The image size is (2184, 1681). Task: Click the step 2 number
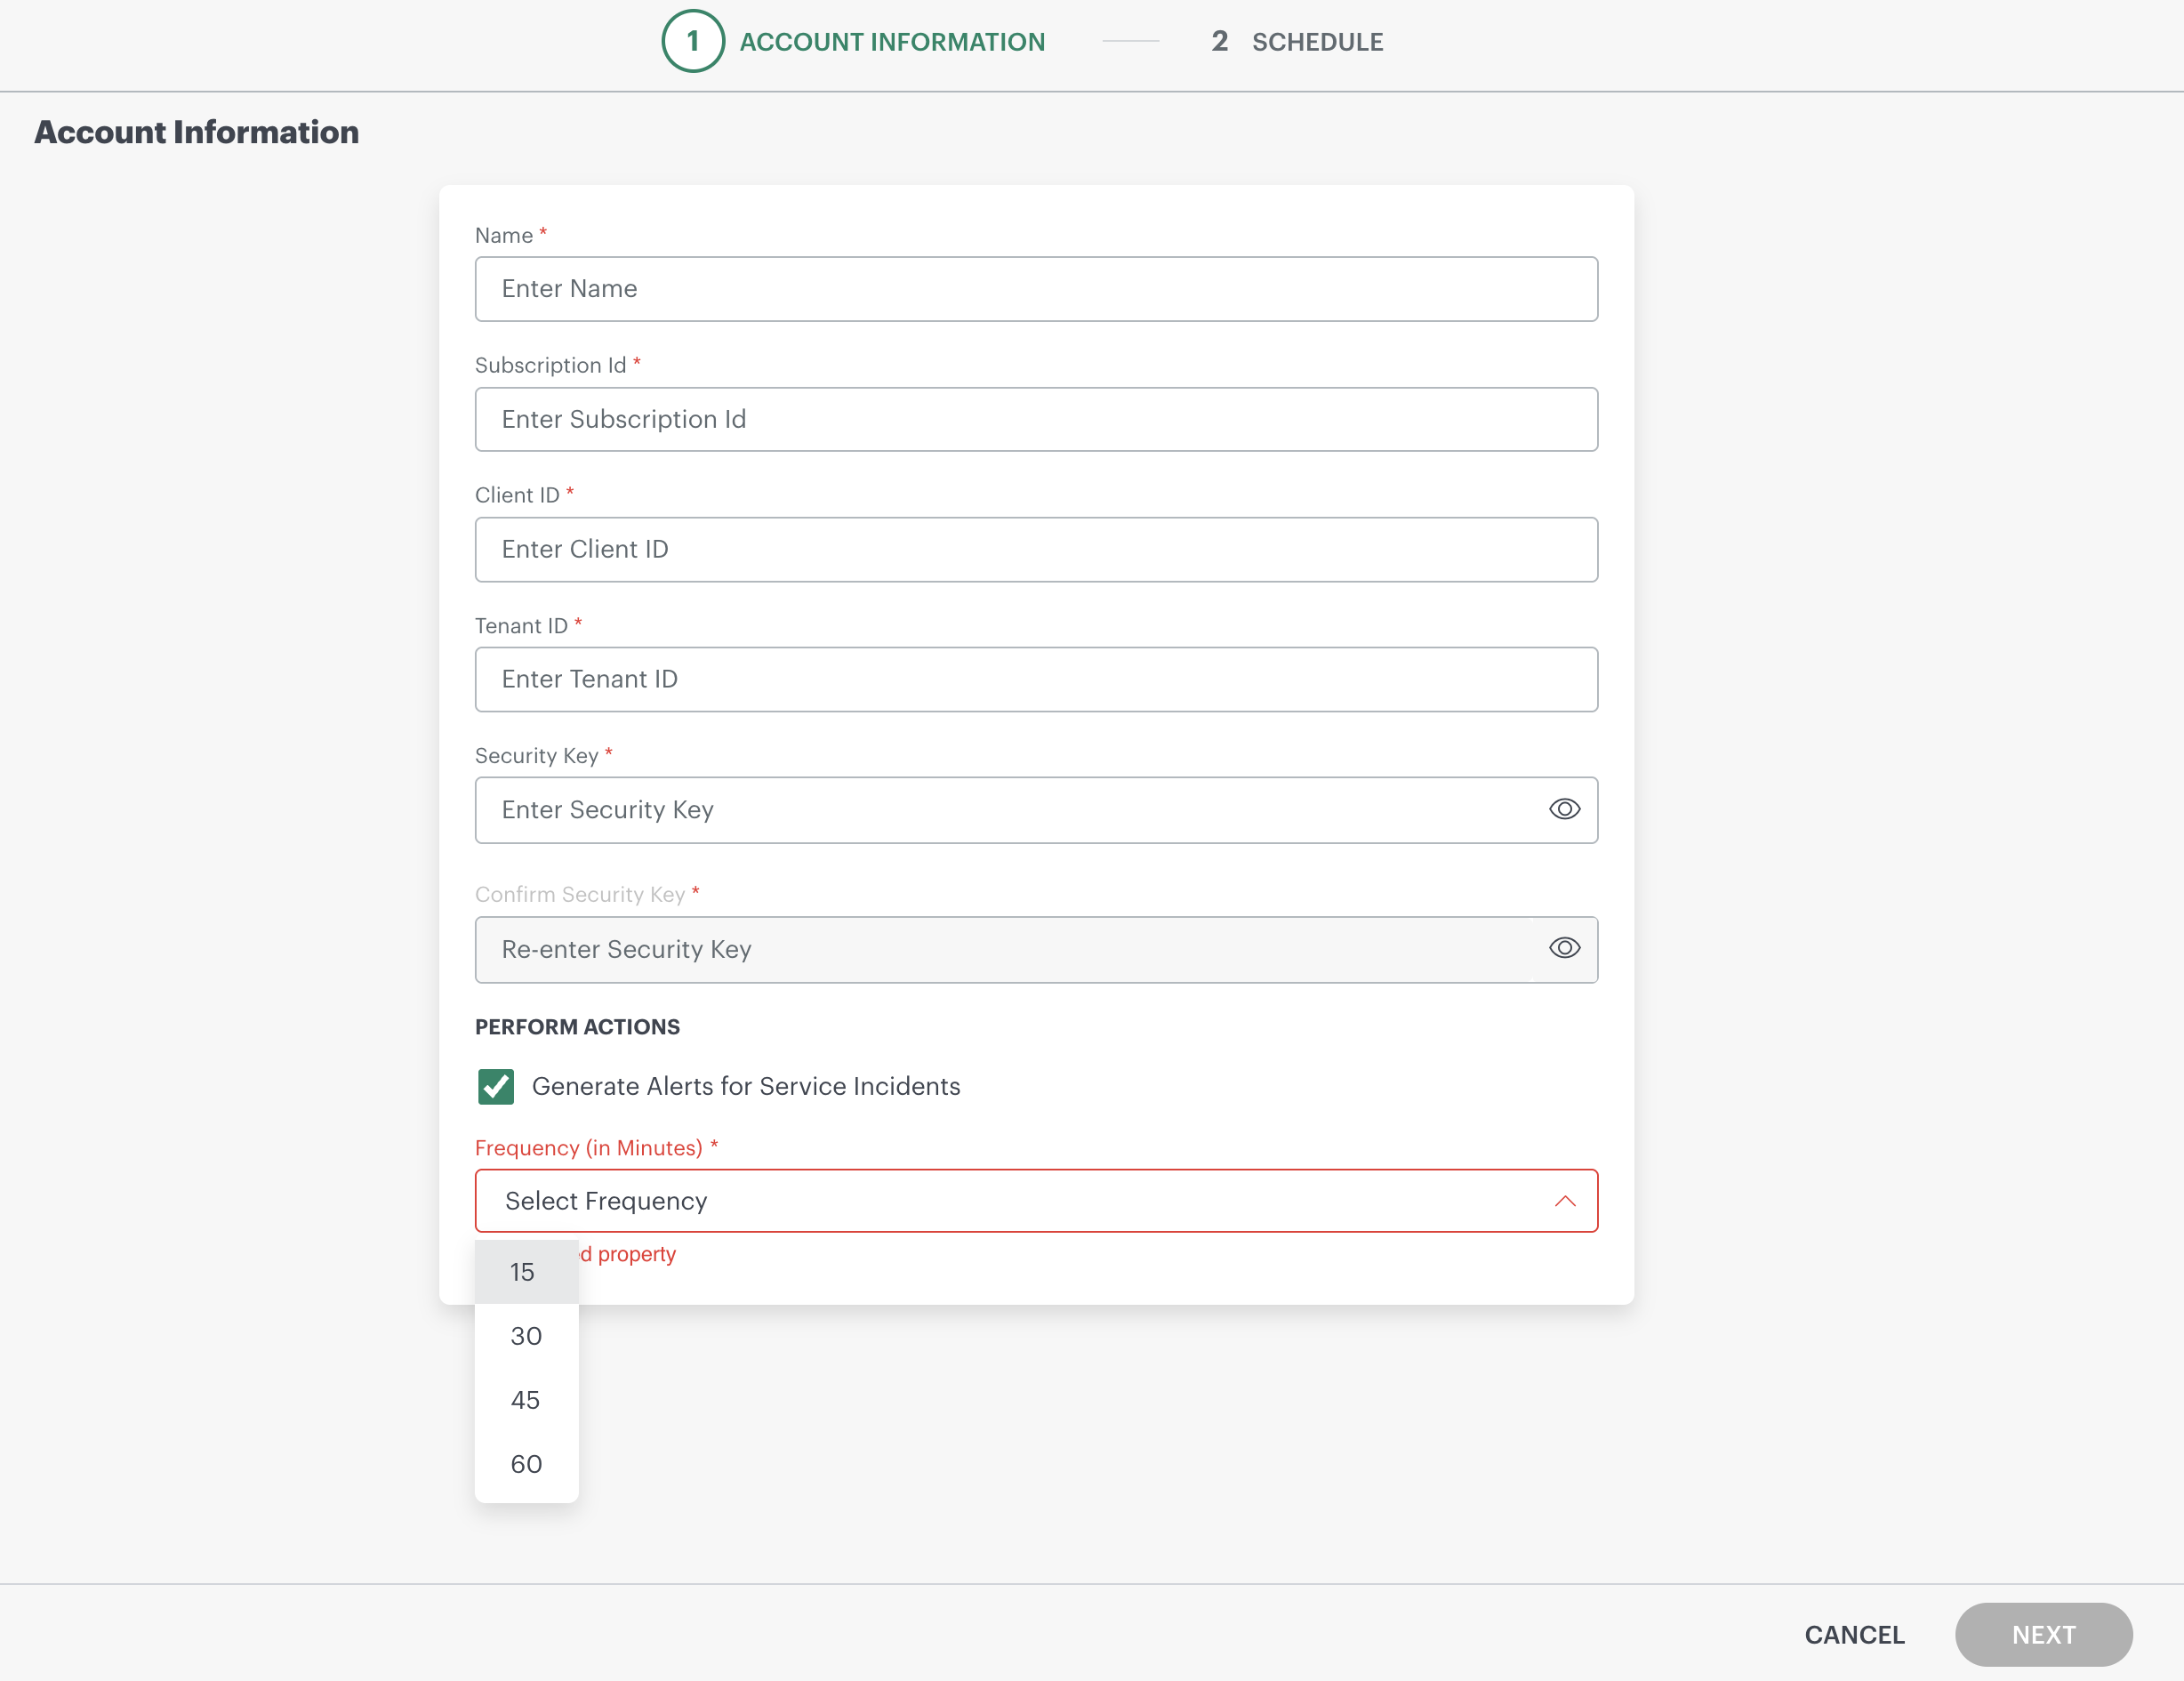[1219, 41]
